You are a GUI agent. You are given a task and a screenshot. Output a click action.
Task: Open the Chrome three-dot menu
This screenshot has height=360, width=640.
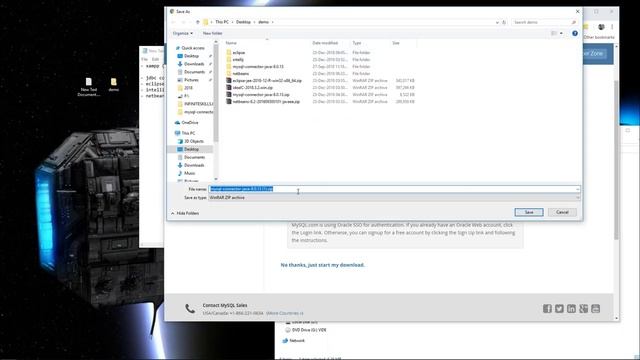click(x=612, y=27)
